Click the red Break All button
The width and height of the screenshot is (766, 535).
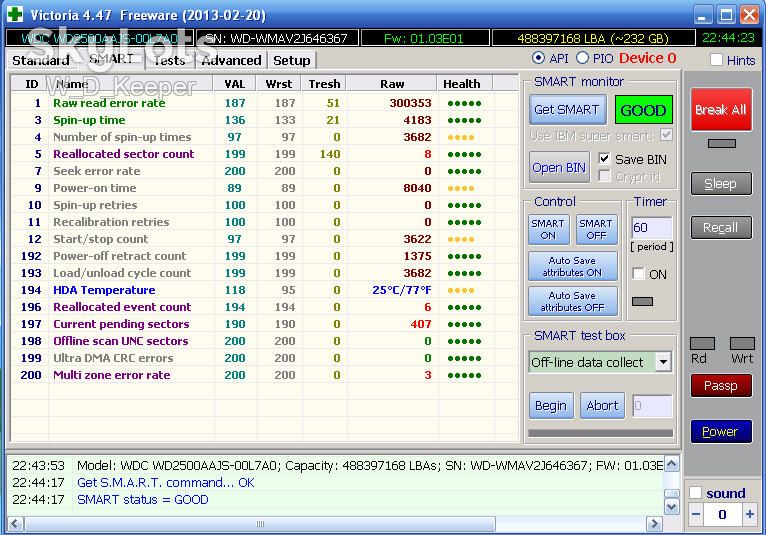click(721, 109)
